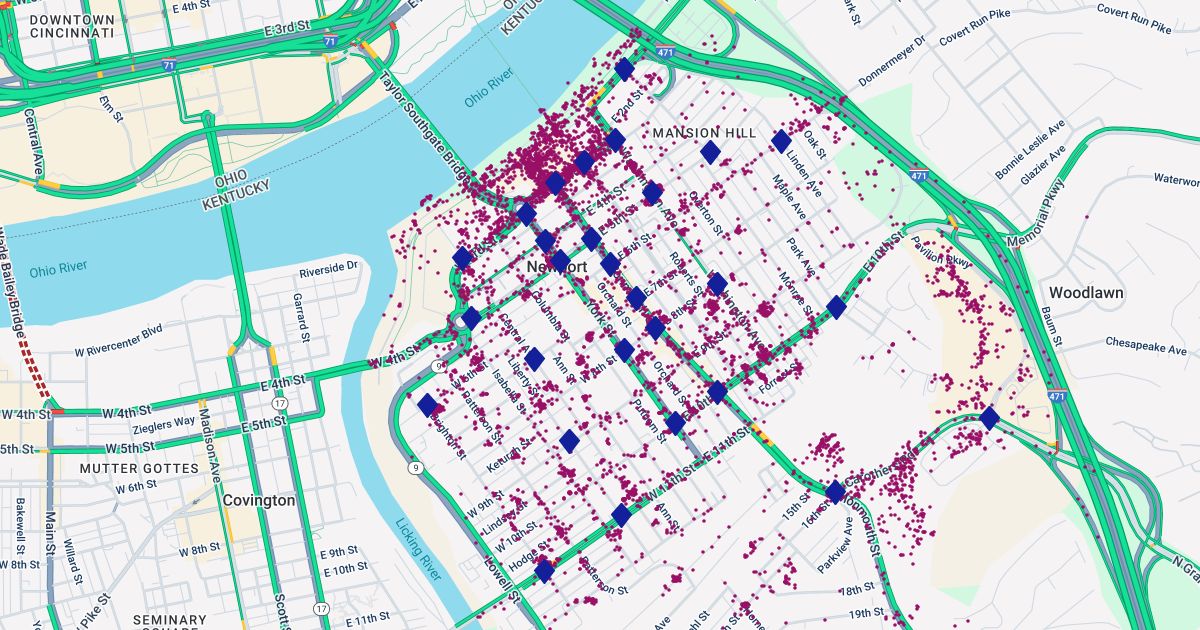Click the Downtown Cincinnati label
The height and width of the screenshot is (630, 1200).
(71, 26)
